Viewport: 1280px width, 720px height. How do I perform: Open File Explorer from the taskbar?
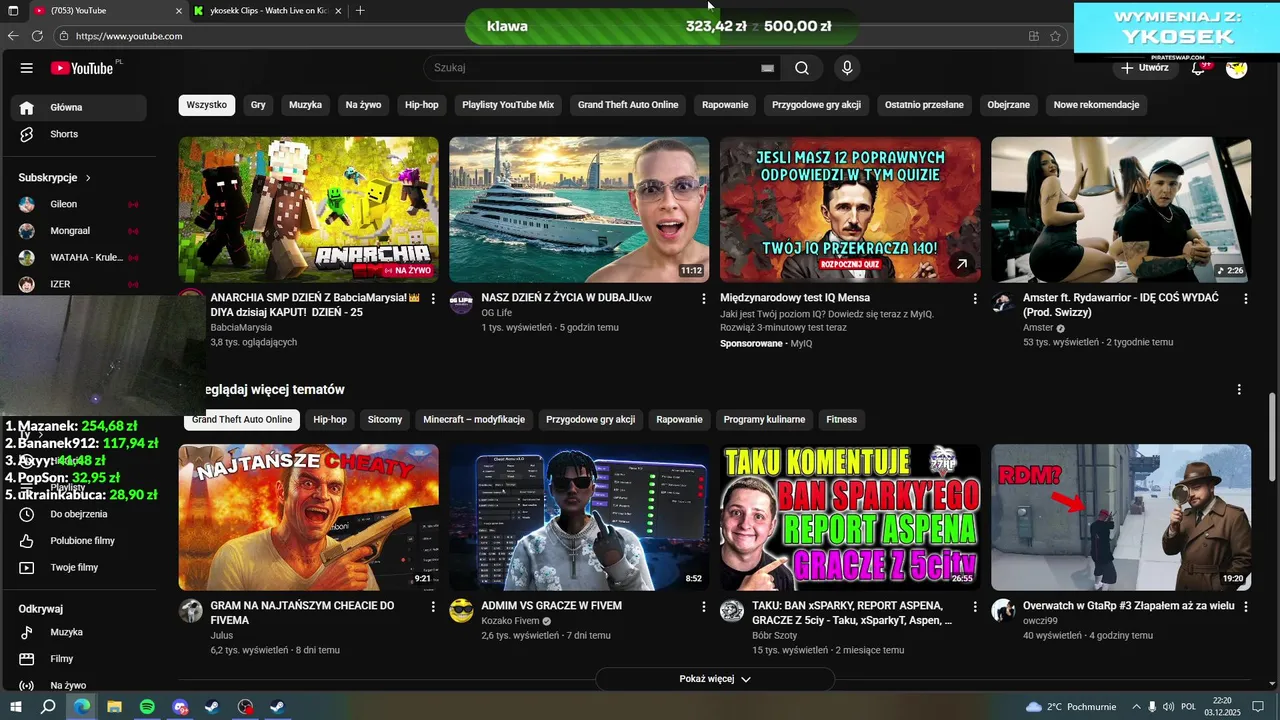[x=114, y=707]
